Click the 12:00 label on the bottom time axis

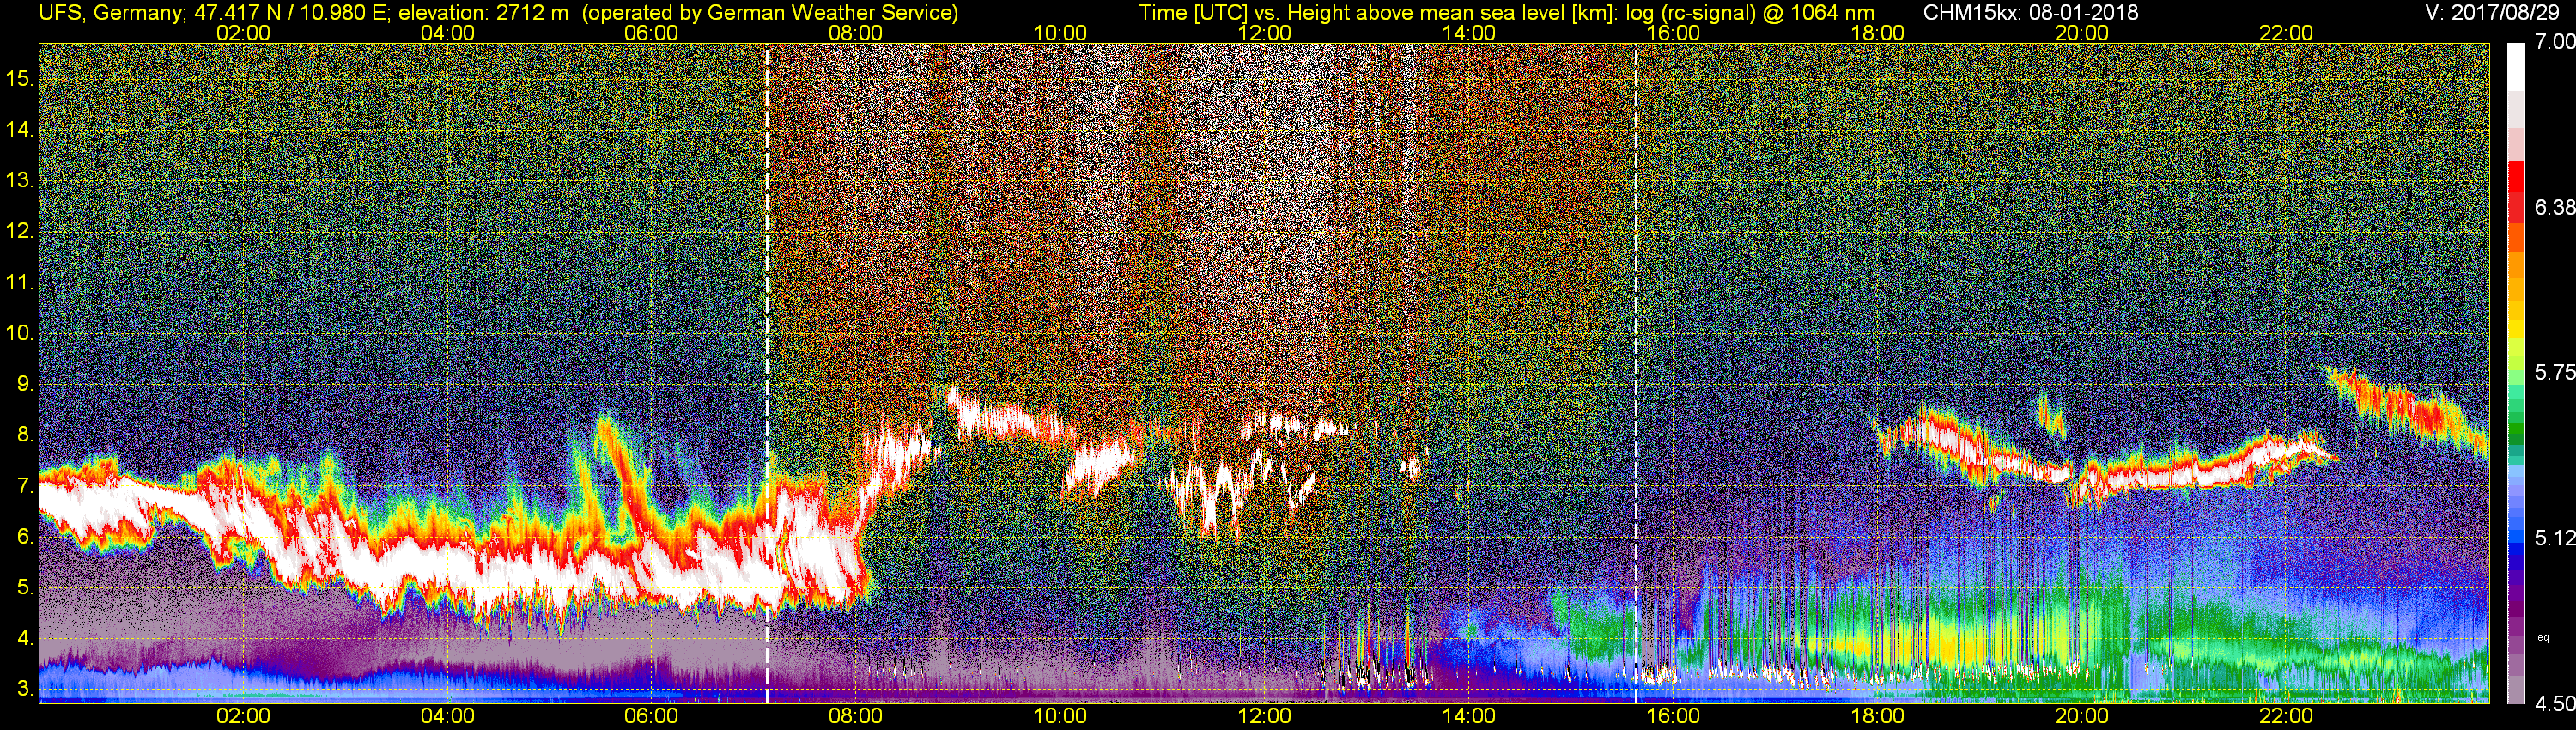[1264, 716]
